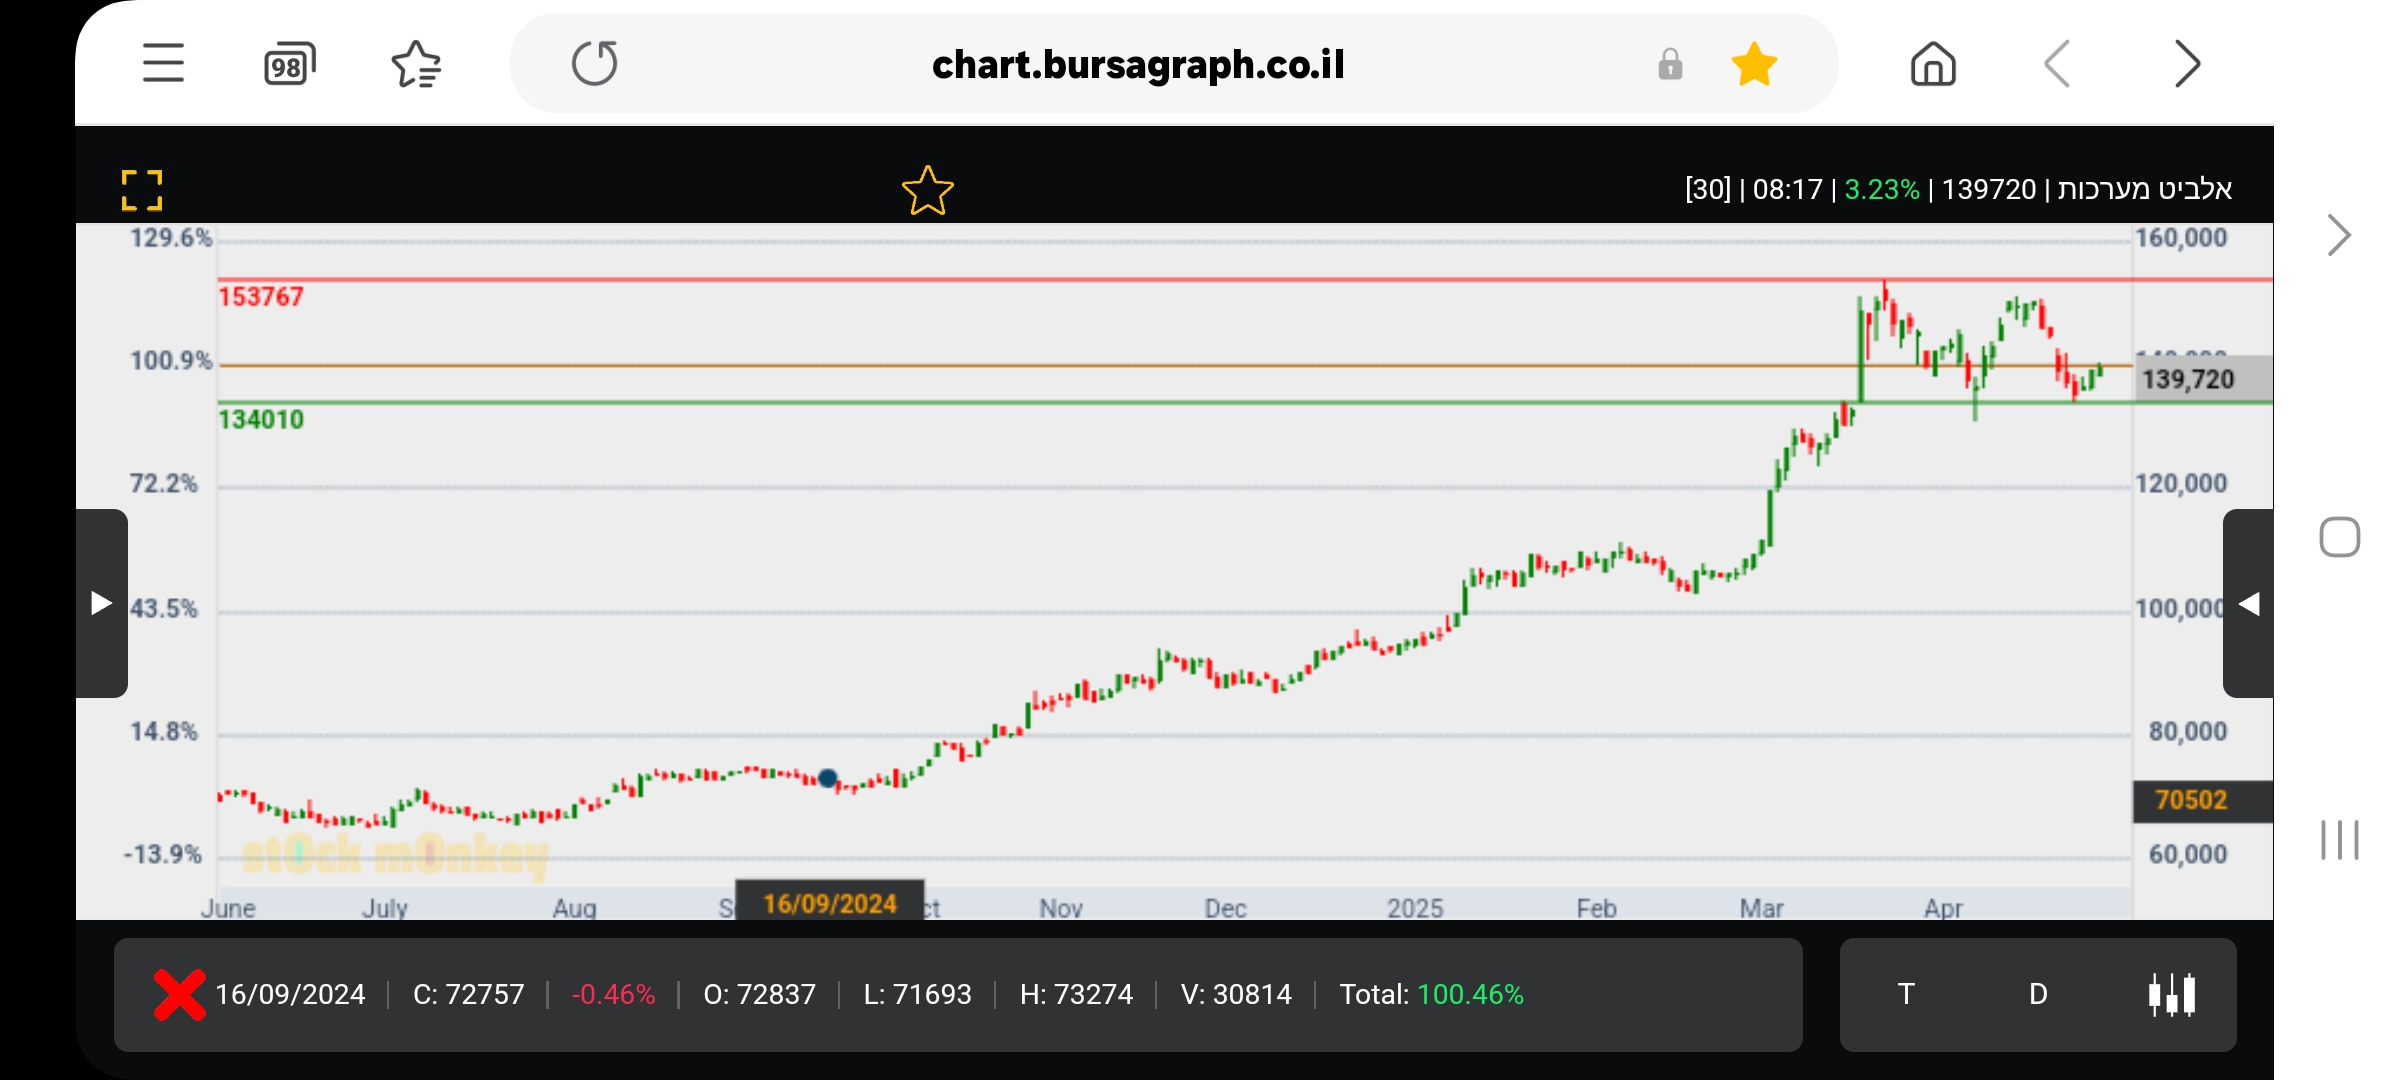Open the tabs counter showing 98
This screenshot has height=1080, width=2400.
coord(289,65)
